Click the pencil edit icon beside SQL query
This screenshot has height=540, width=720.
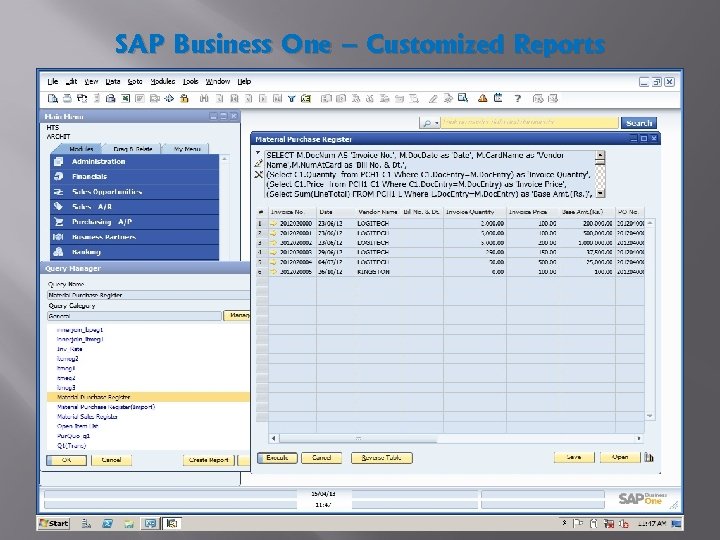click(259, 163)
